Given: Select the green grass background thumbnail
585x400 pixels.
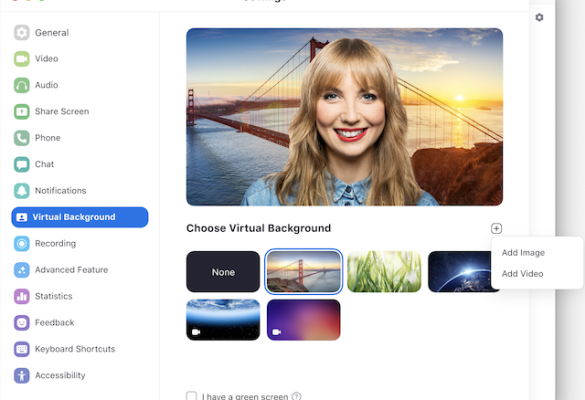Looking at the screenshot, I should click(384, 272).
